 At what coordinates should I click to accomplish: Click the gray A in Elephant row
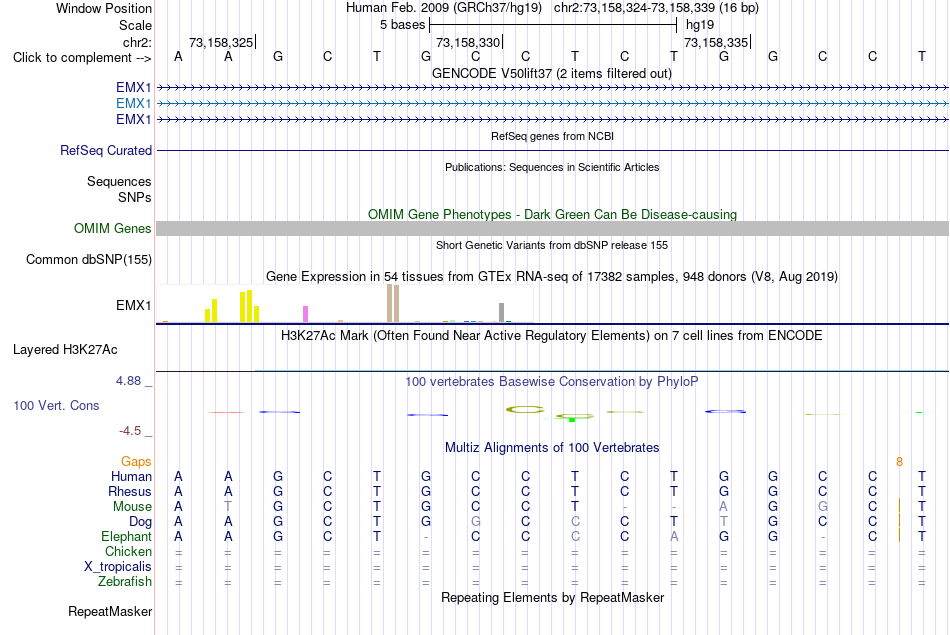point(674,537)
